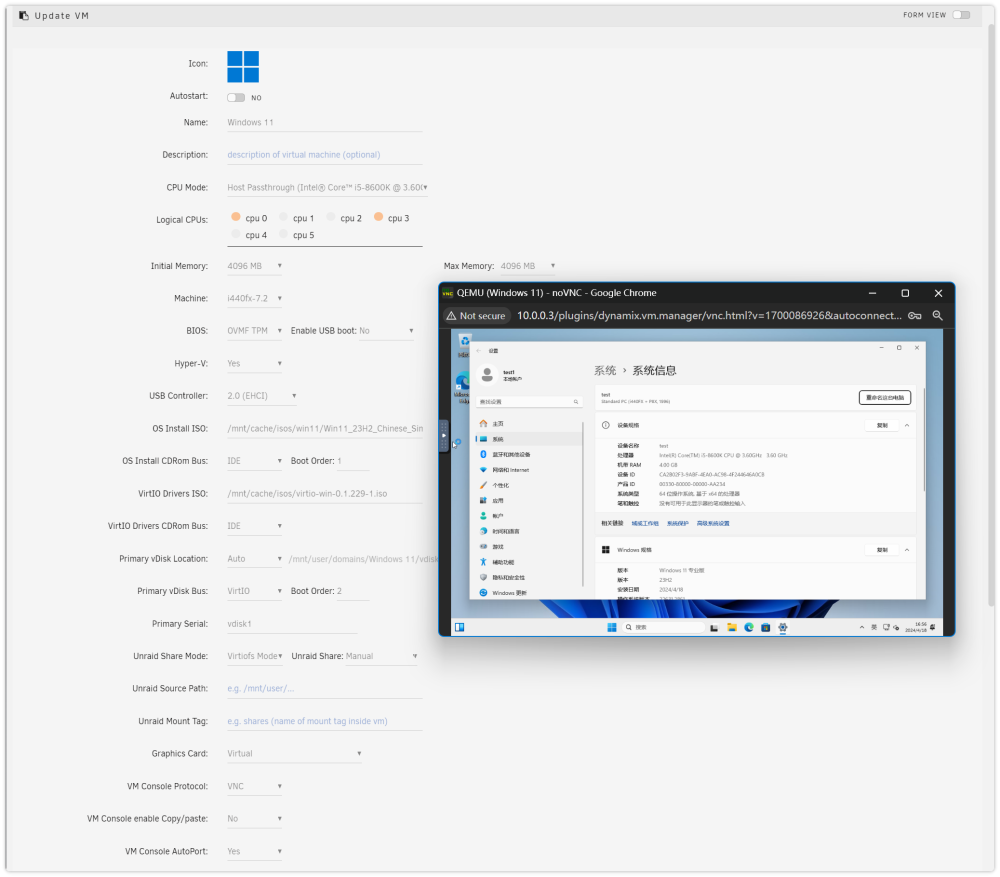Toggle logical cpu 5

click(284, 234)
